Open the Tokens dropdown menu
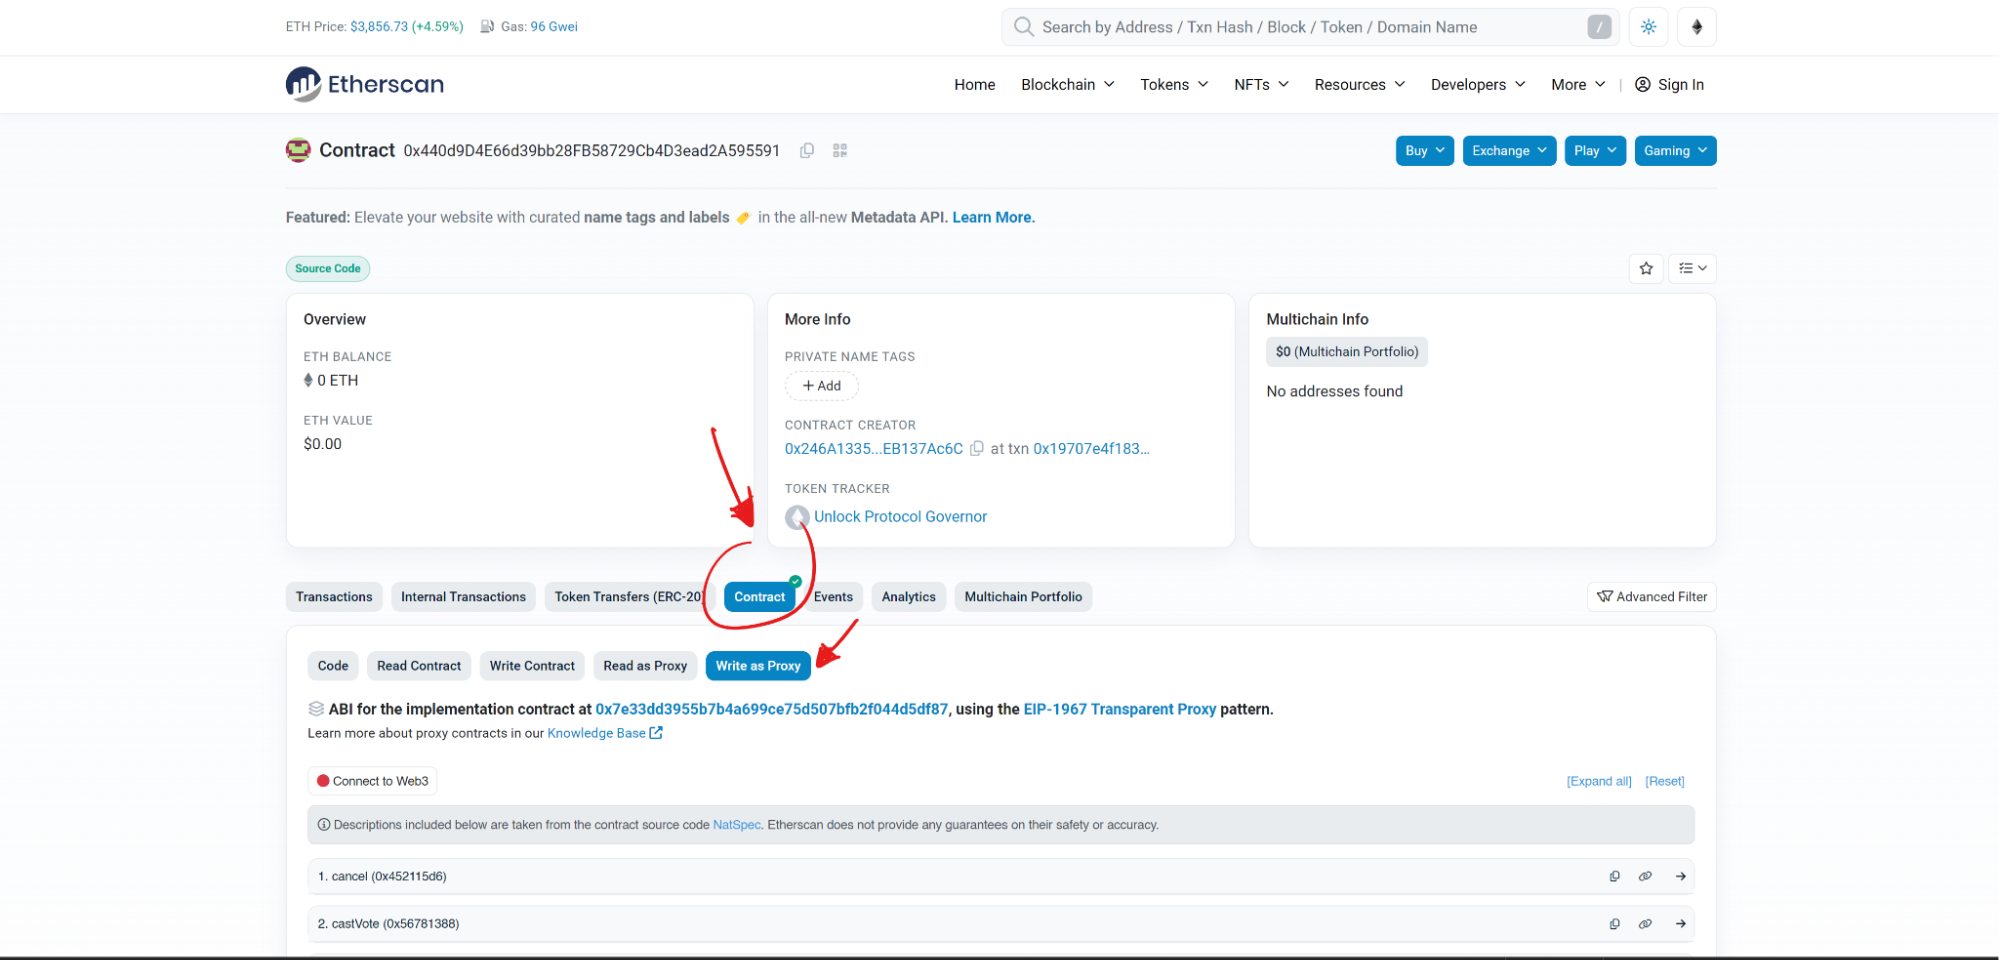This screenshot has height=961, width=1999. click(1174, 85)
